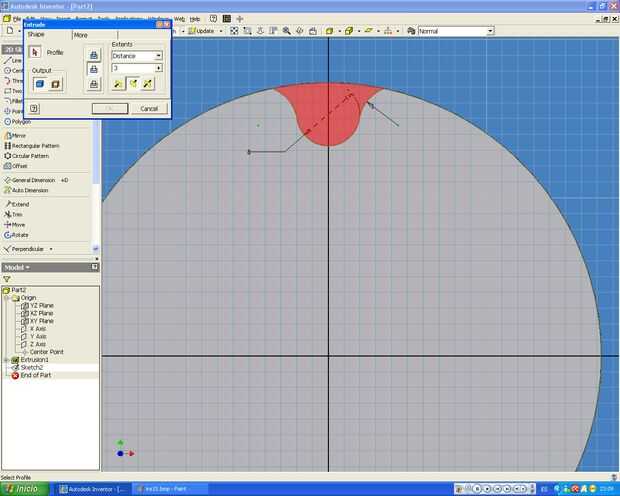
Task: Click the Inicio start button
Action: [24, 488]
